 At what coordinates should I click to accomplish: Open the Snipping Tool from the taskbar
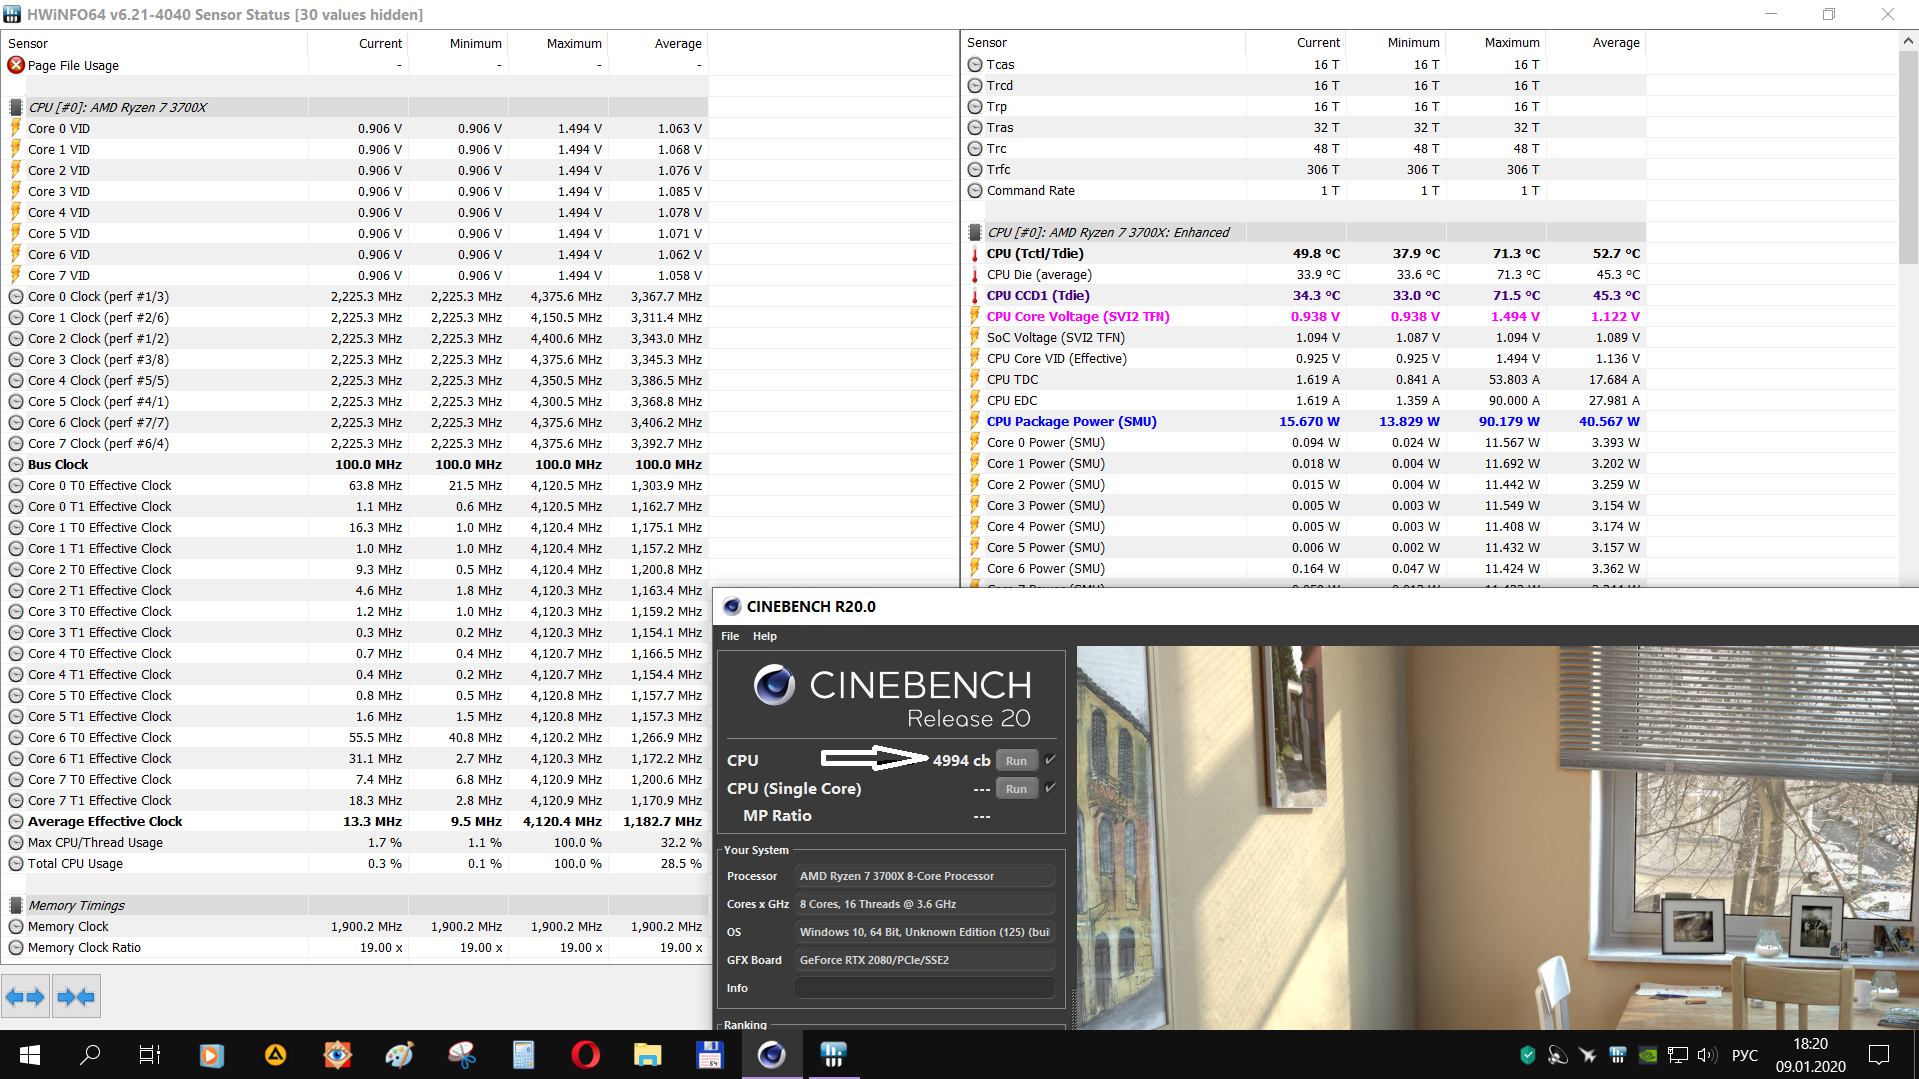[462, 1055]
